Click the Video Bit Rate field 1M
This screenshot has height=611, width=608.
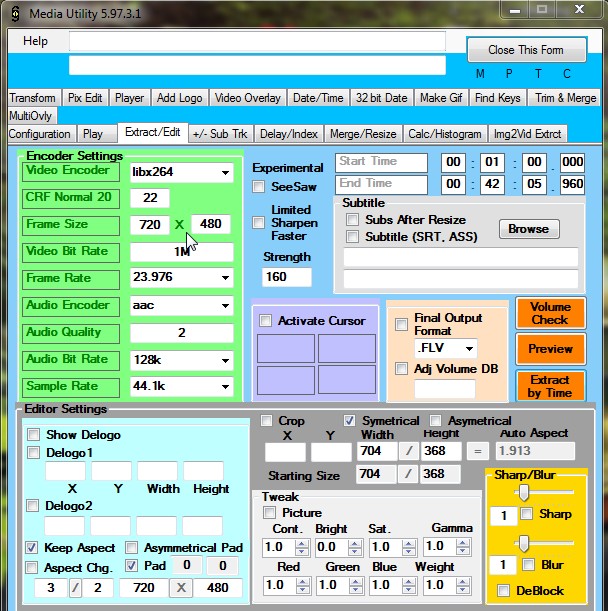[182, 252]
